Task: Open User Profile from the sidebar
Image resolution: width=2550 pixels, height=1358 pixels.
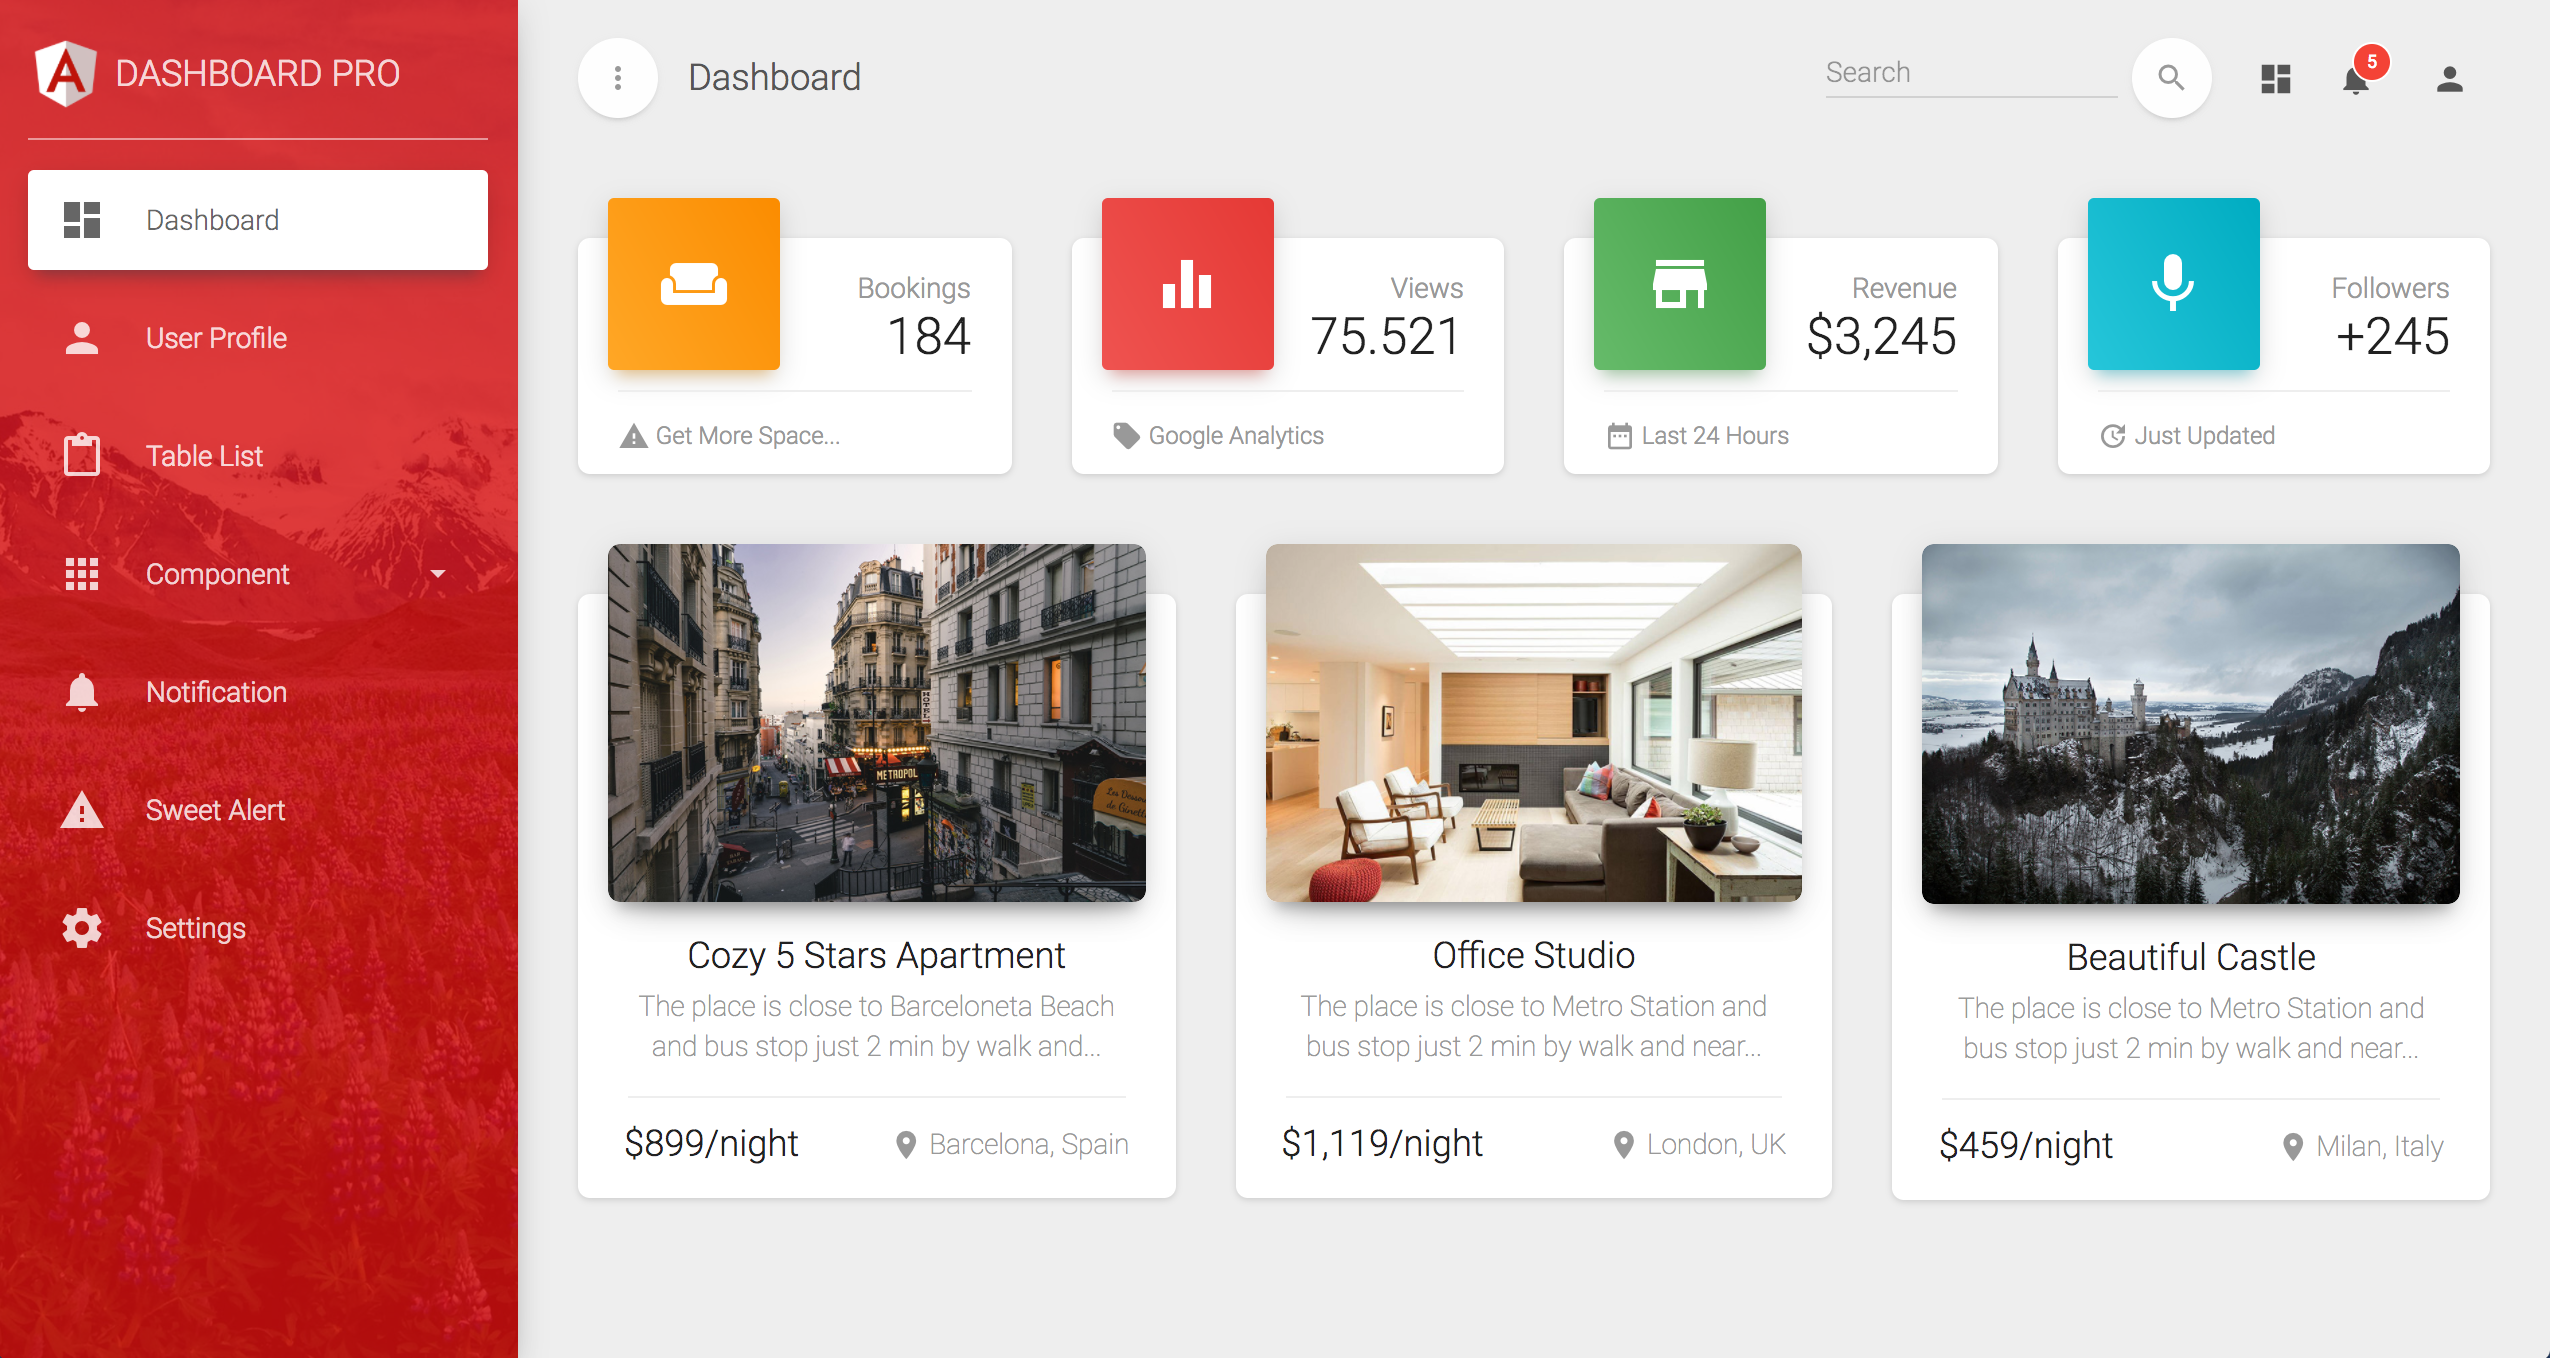Action: click(x=258, y=338)
